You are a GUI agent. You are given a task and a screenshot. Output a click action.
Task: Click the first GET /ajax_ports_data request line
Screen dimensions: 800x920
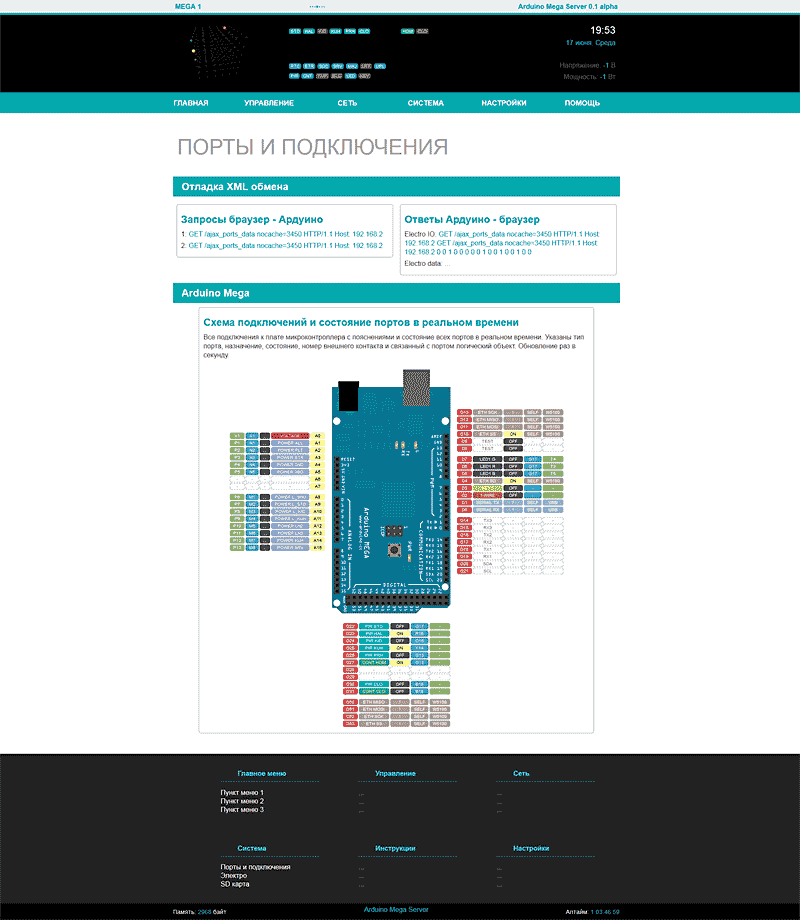[285, 234]
